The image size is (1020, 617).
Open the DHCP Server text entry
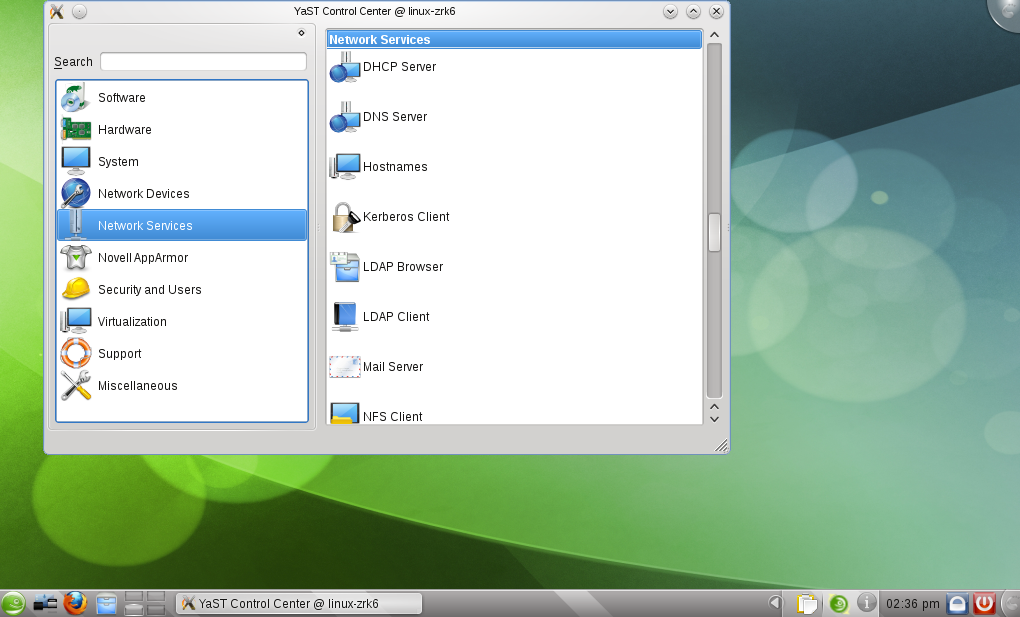coord(399,67)
